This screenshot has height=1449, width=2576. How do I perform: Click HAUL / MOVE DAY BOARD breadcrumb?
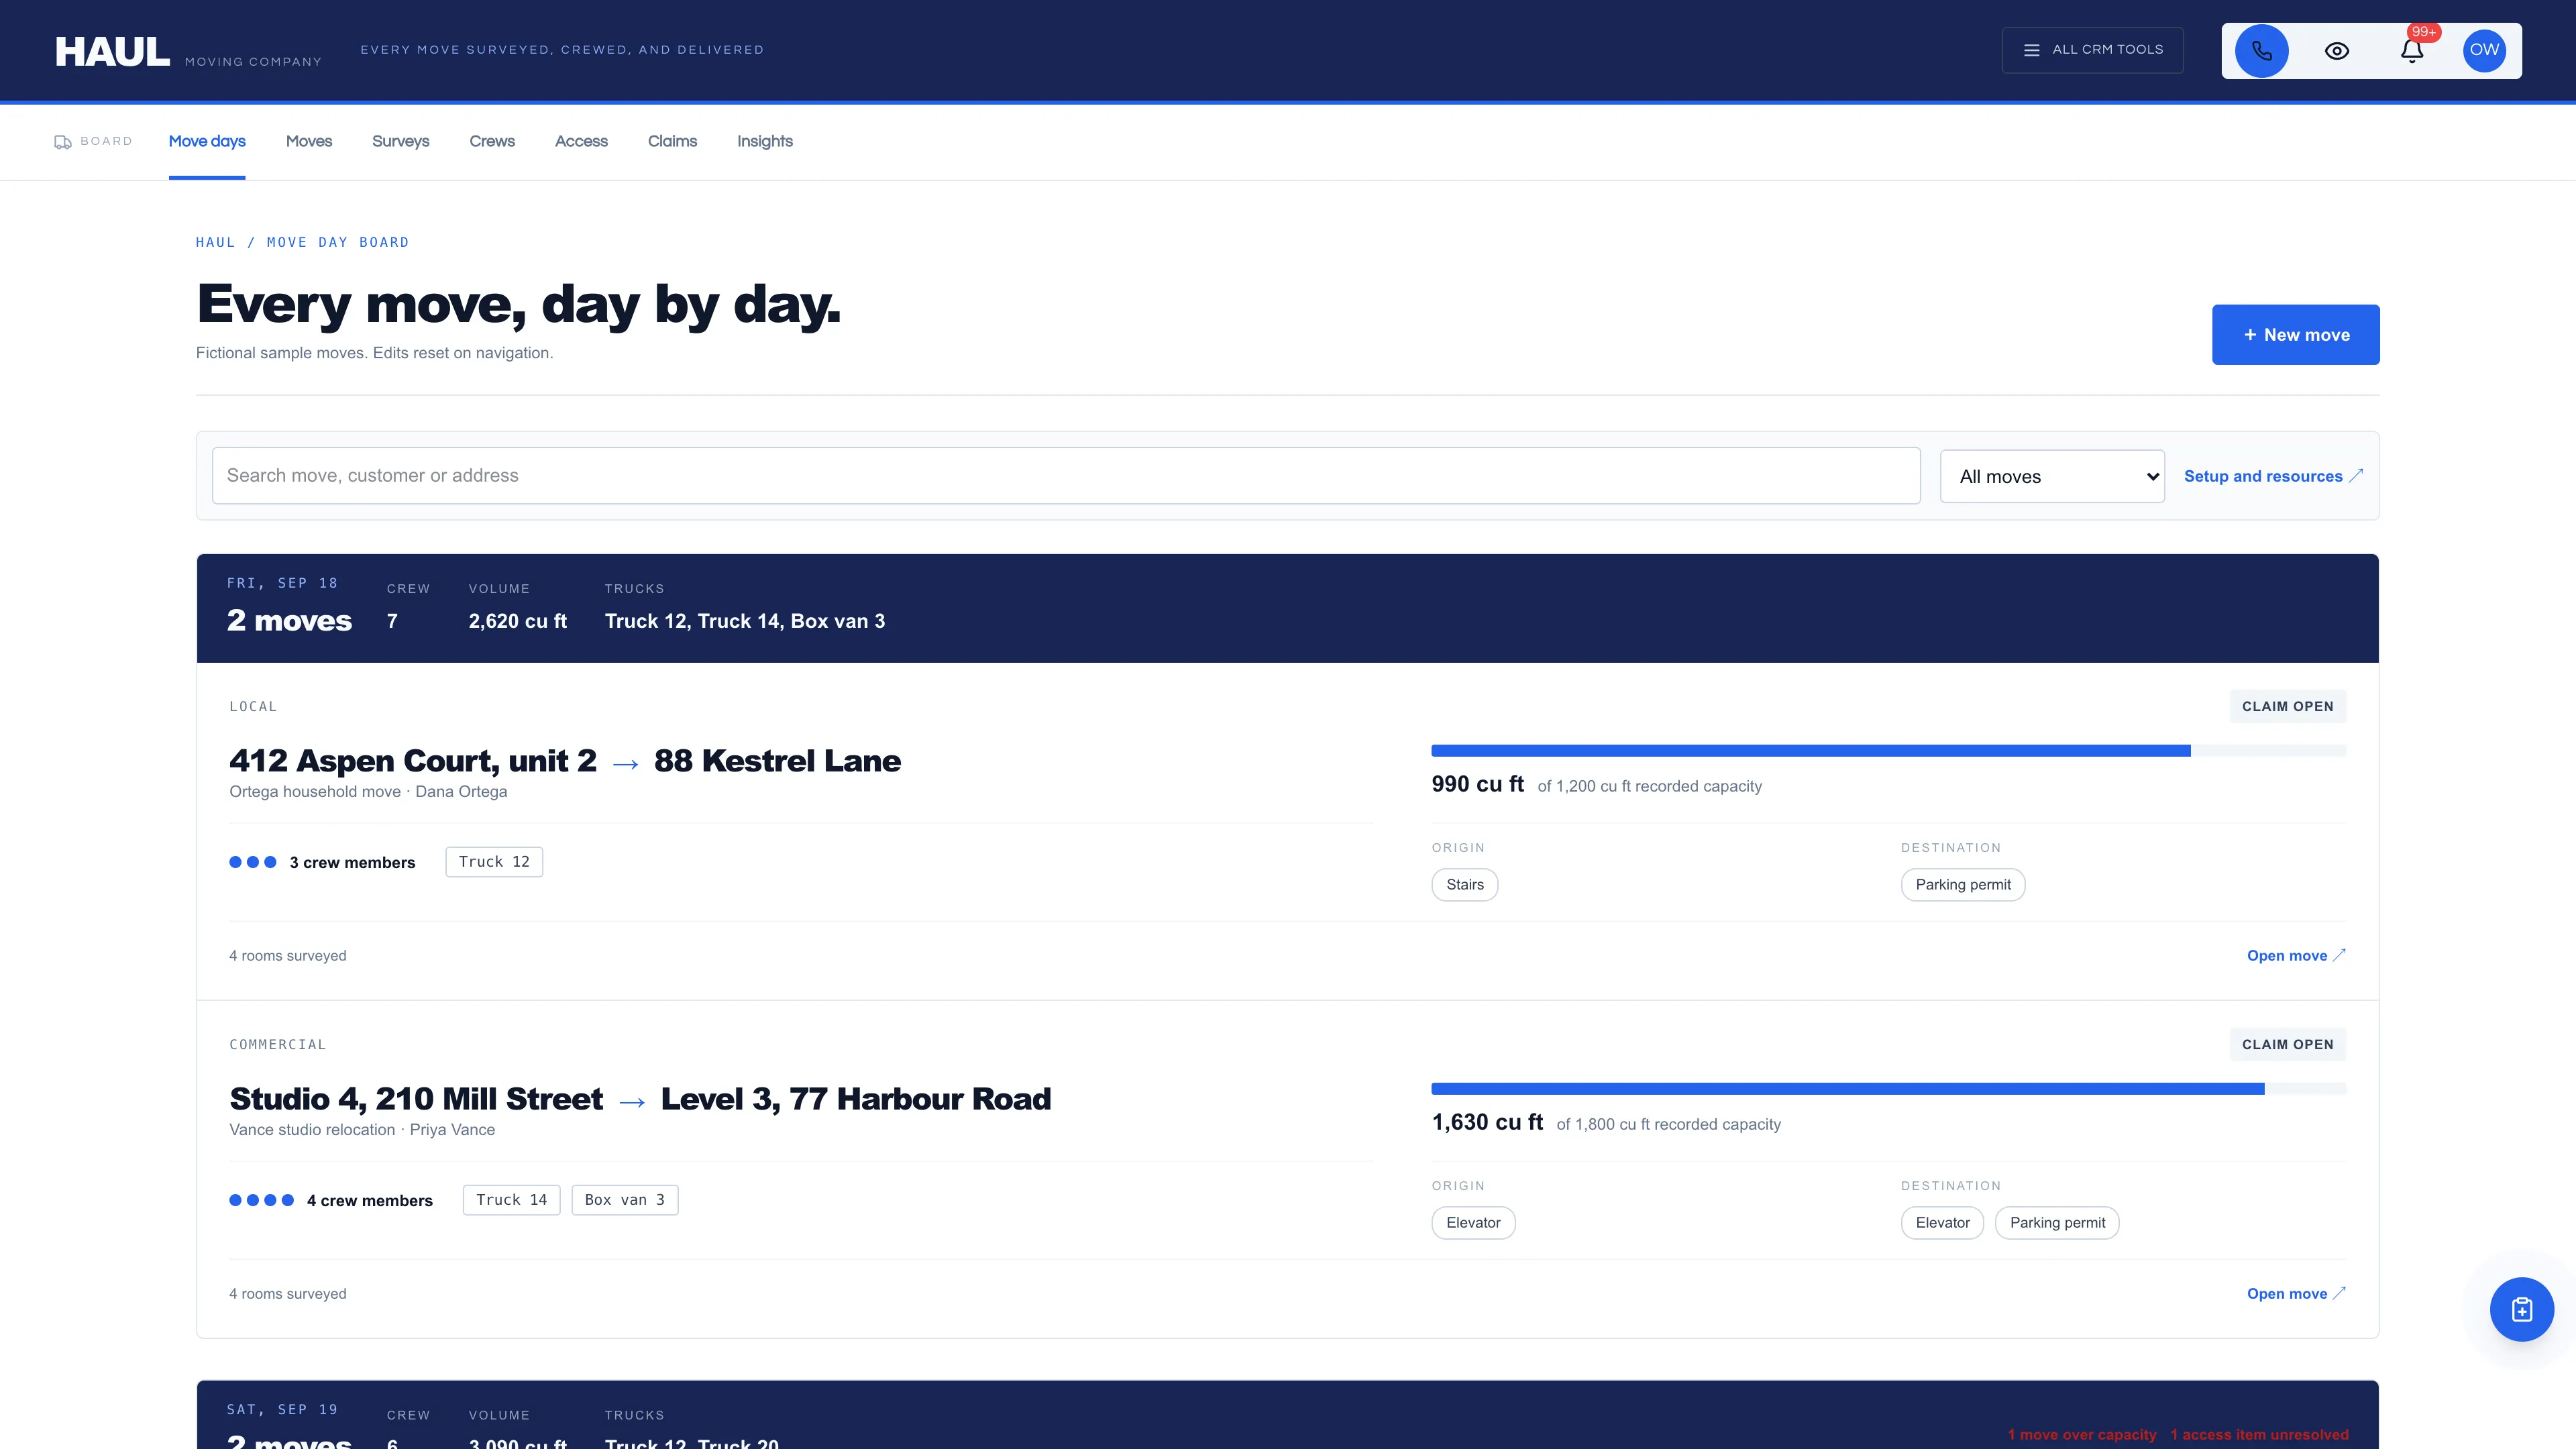(302, 243)
